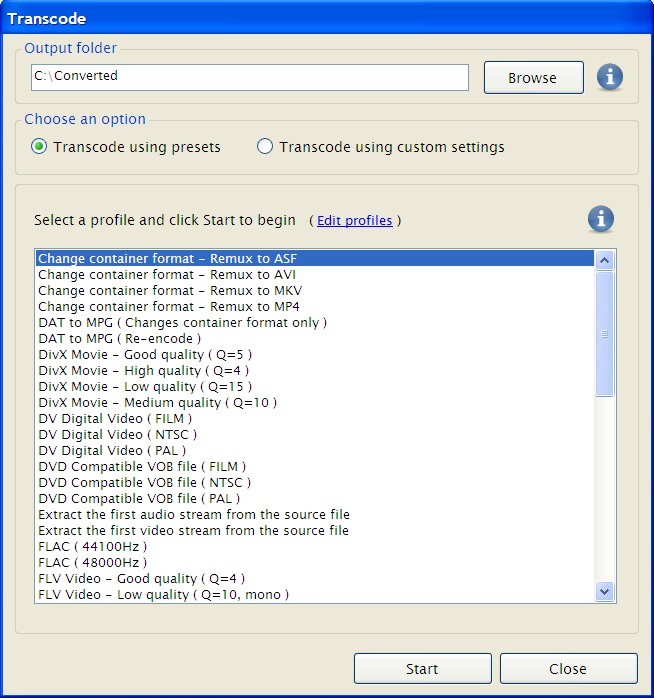Select Transcode using custom settings option
This screenshot has width=654, height=698.
pos(265,147)
